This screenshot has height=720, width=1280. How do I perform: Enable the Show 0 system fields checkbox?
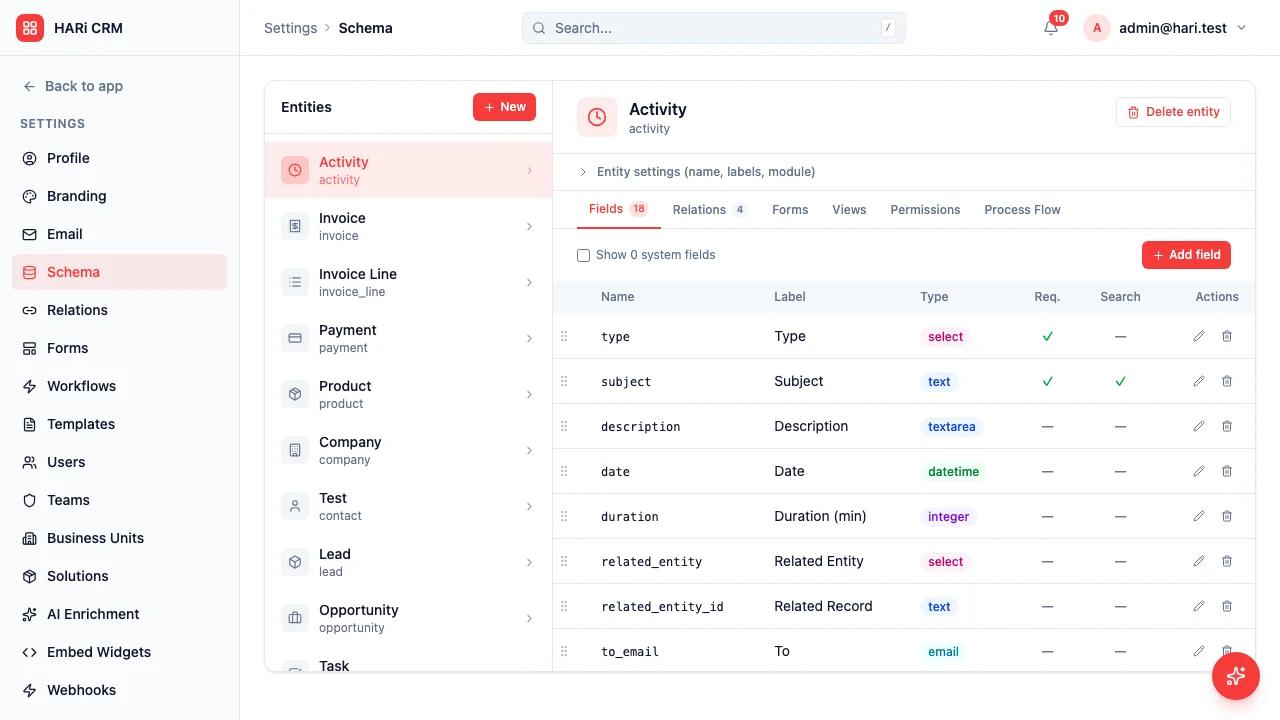(x=583, y=255)
